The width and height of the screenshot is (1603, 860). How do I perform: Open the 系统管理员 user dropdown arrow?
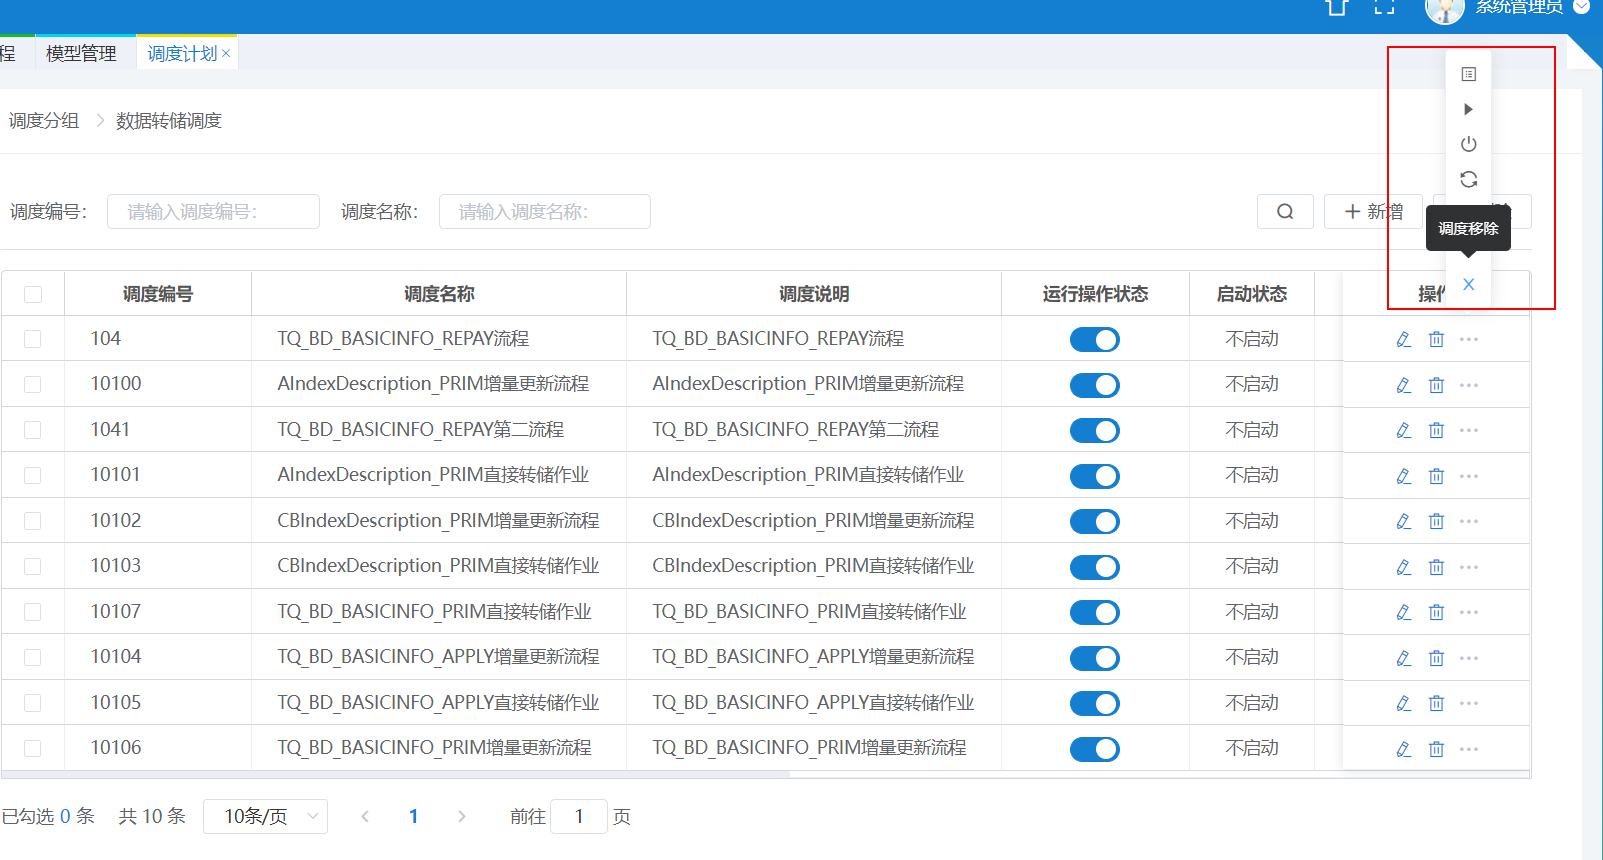1581,7
